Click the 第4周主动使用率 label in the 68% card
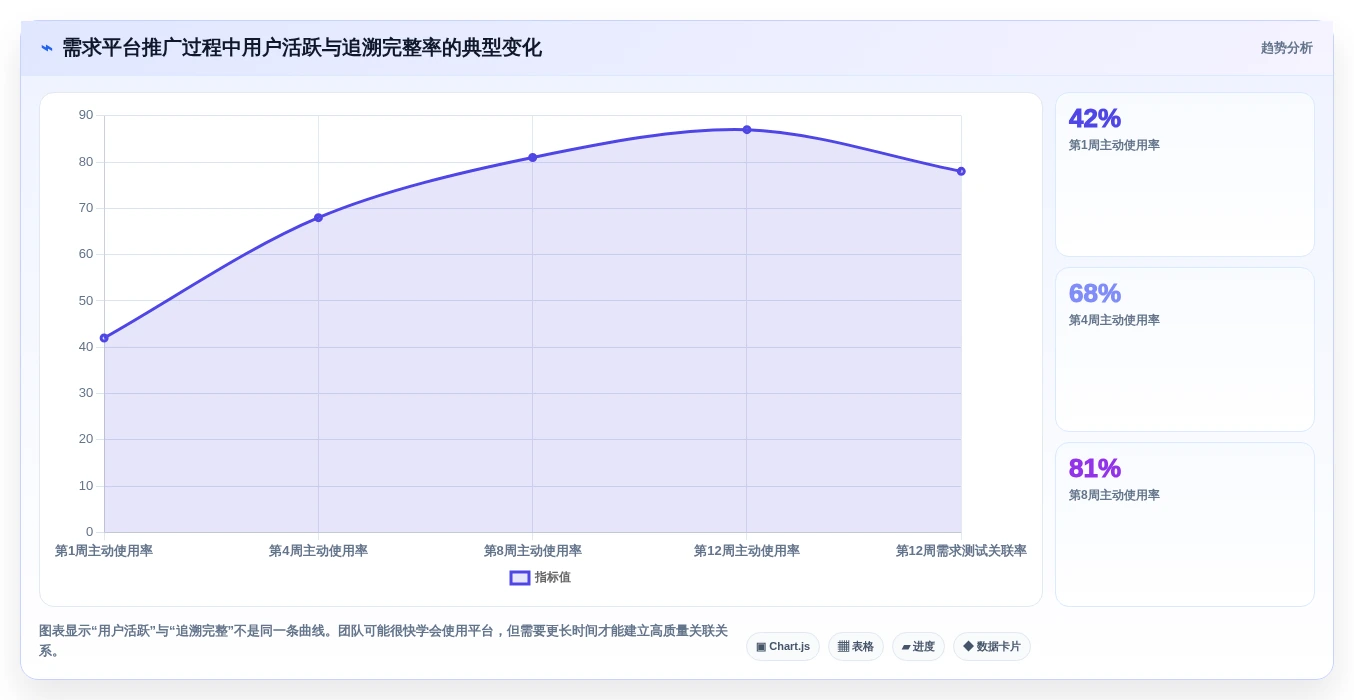 tap(1114, 320)
